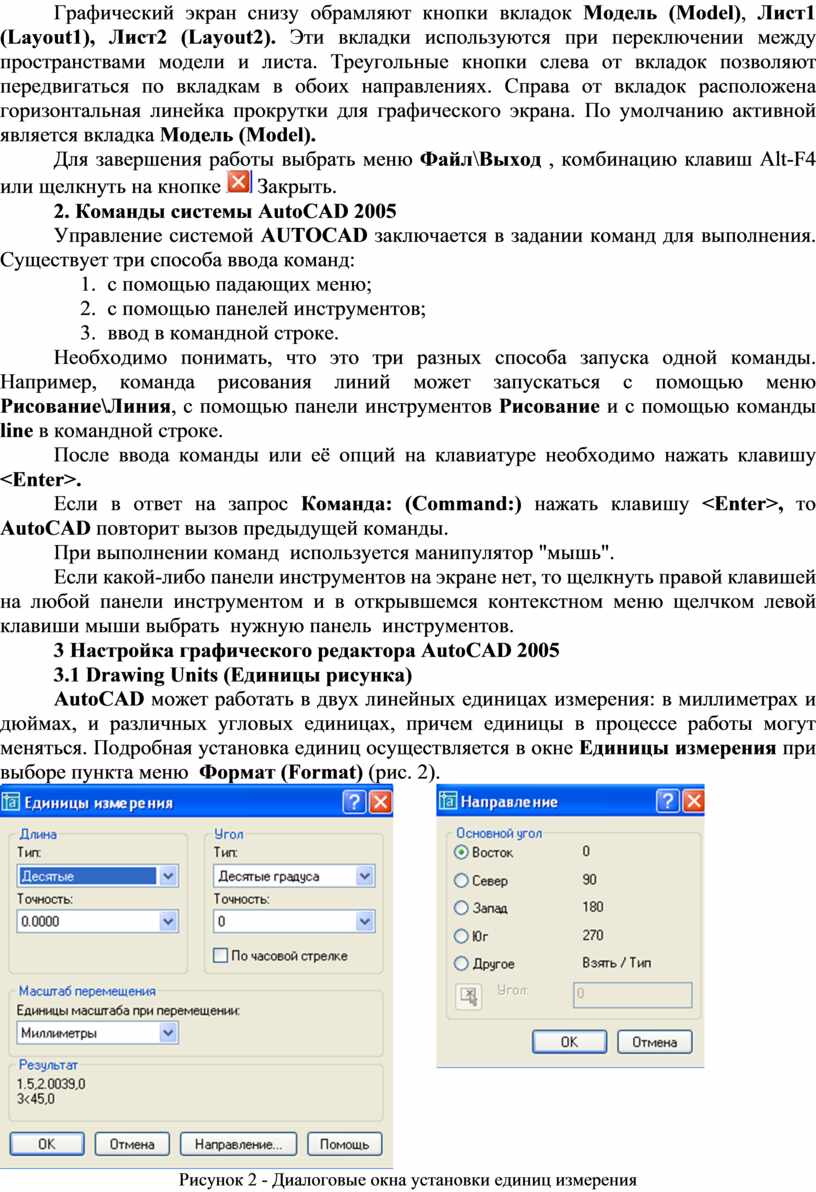Click the Единицы измерения dialog title icon
Screen dimensions: 816x1192
pyautogui.click(x=11, y=803)
